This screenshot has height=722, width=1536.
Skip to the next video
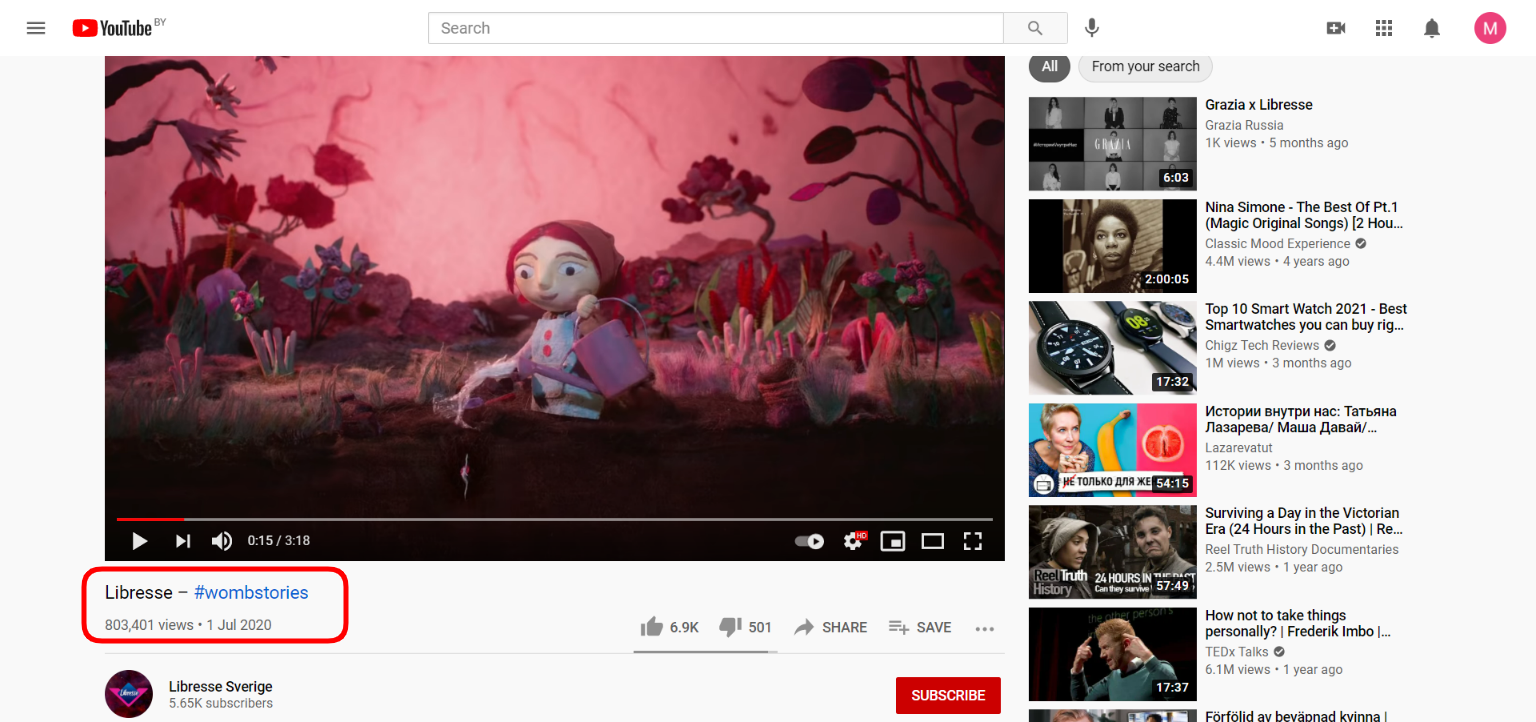pos(183,541)
